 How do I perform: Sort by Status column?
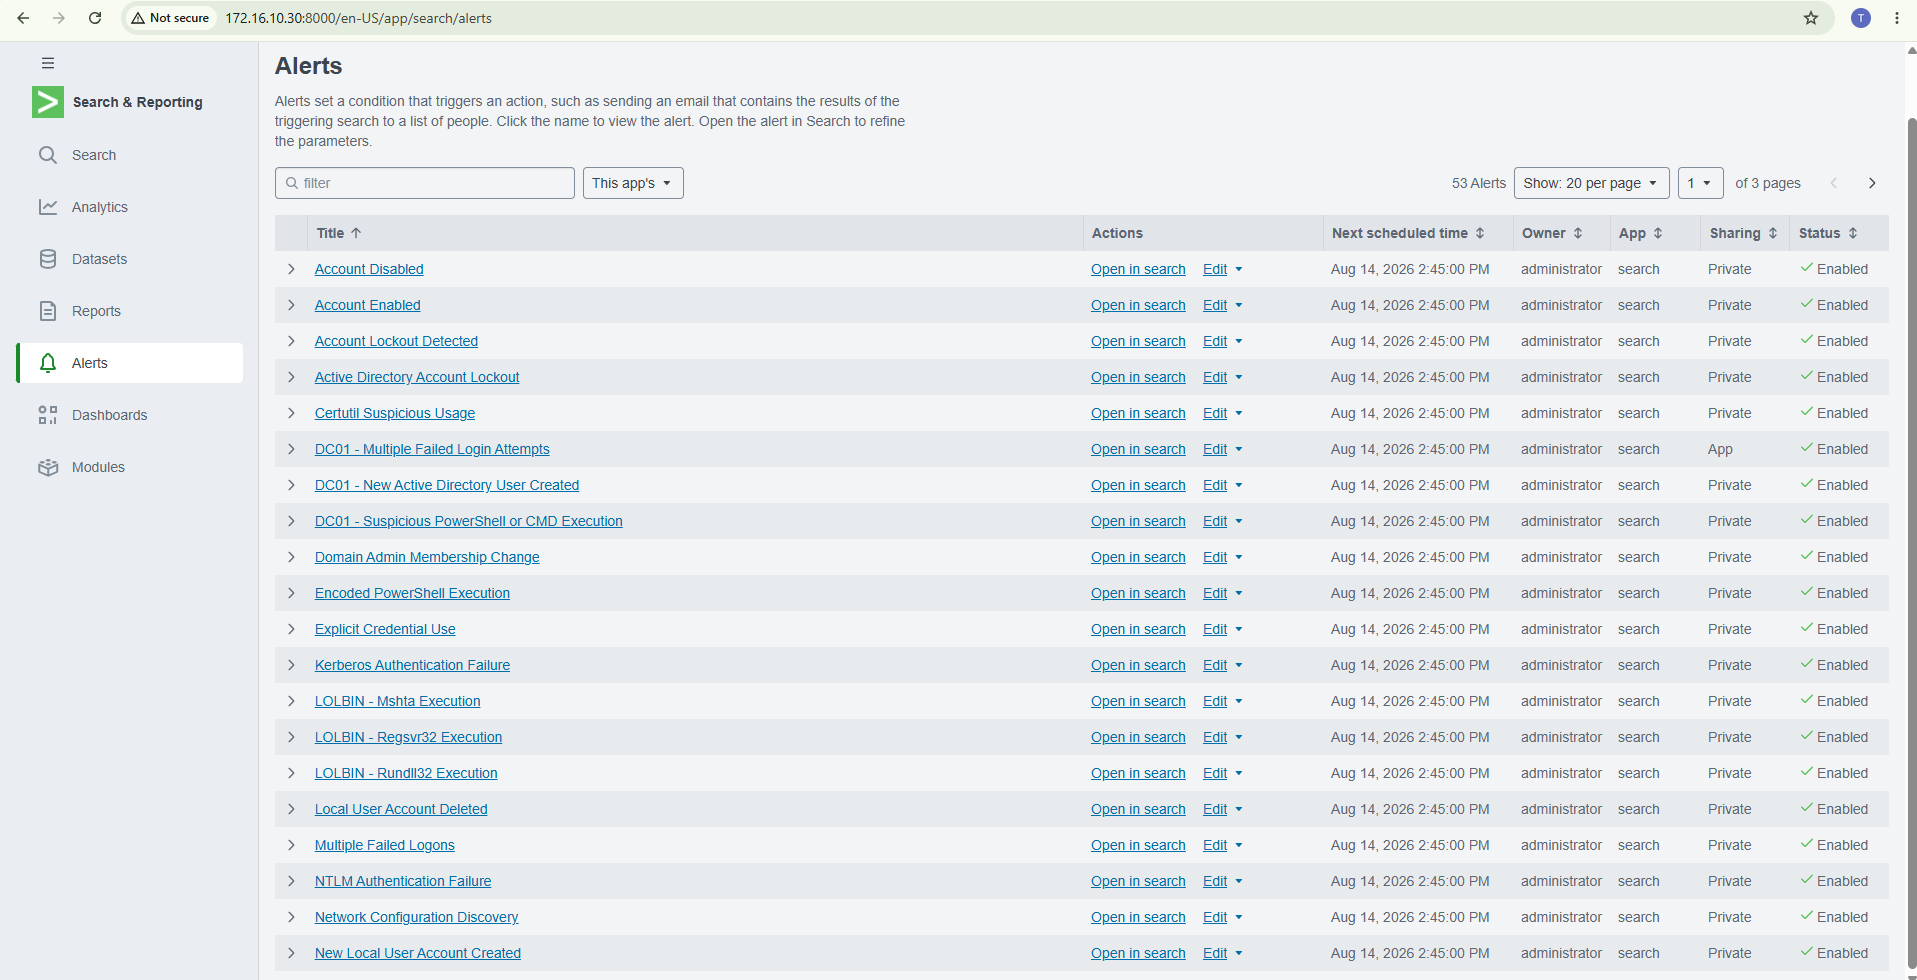point(1828,233)
